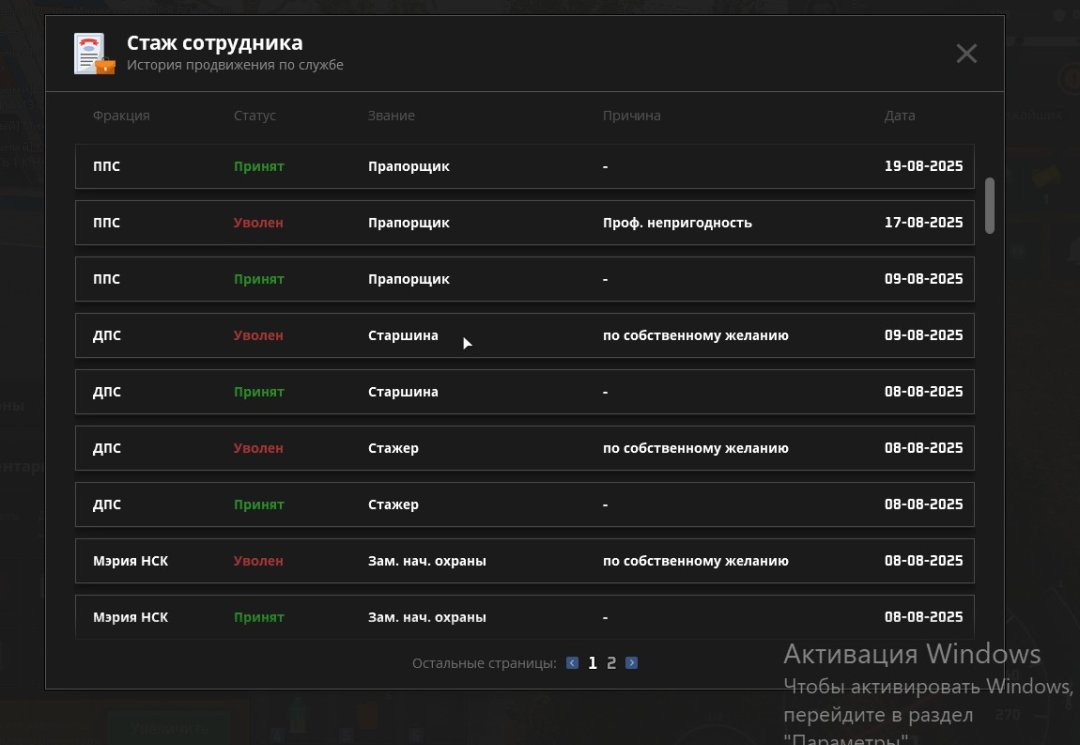Click the table's vertical scrollbar thumb

click(x=990, y=206)
